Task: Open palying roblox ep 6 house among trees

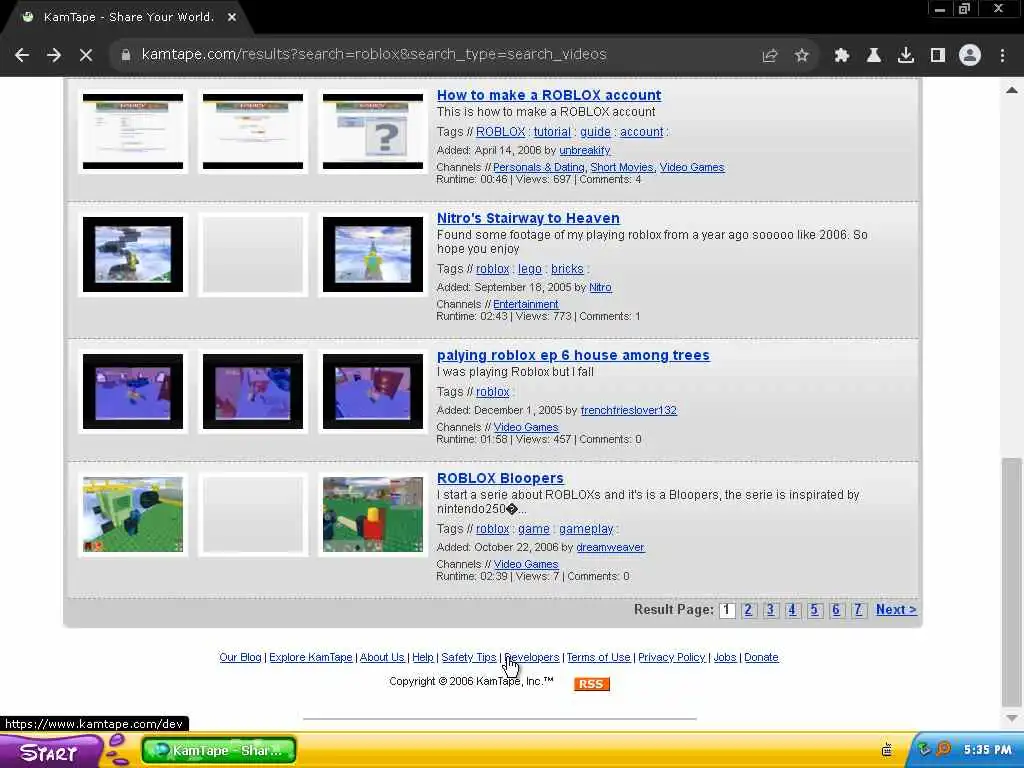Action: pyautogui.click(x=573, y=355)
